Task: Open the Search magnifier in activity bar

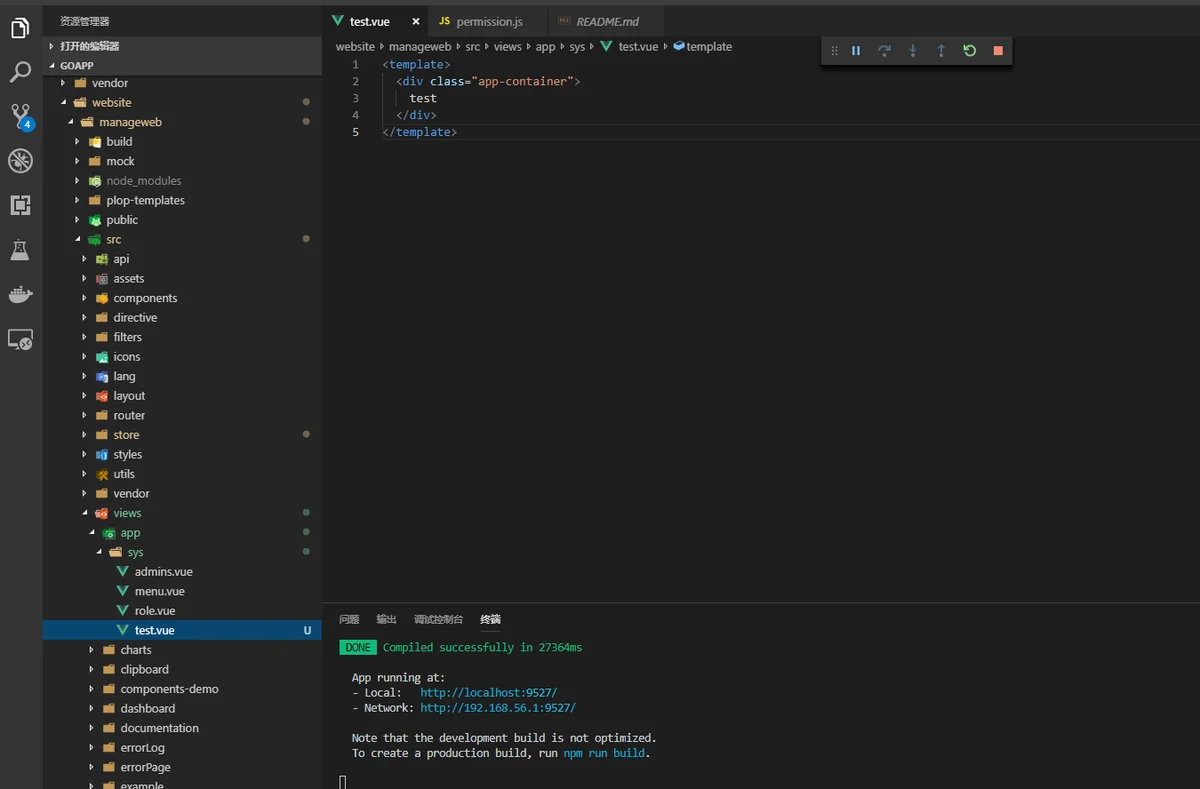Action: [x=20, y=72]
